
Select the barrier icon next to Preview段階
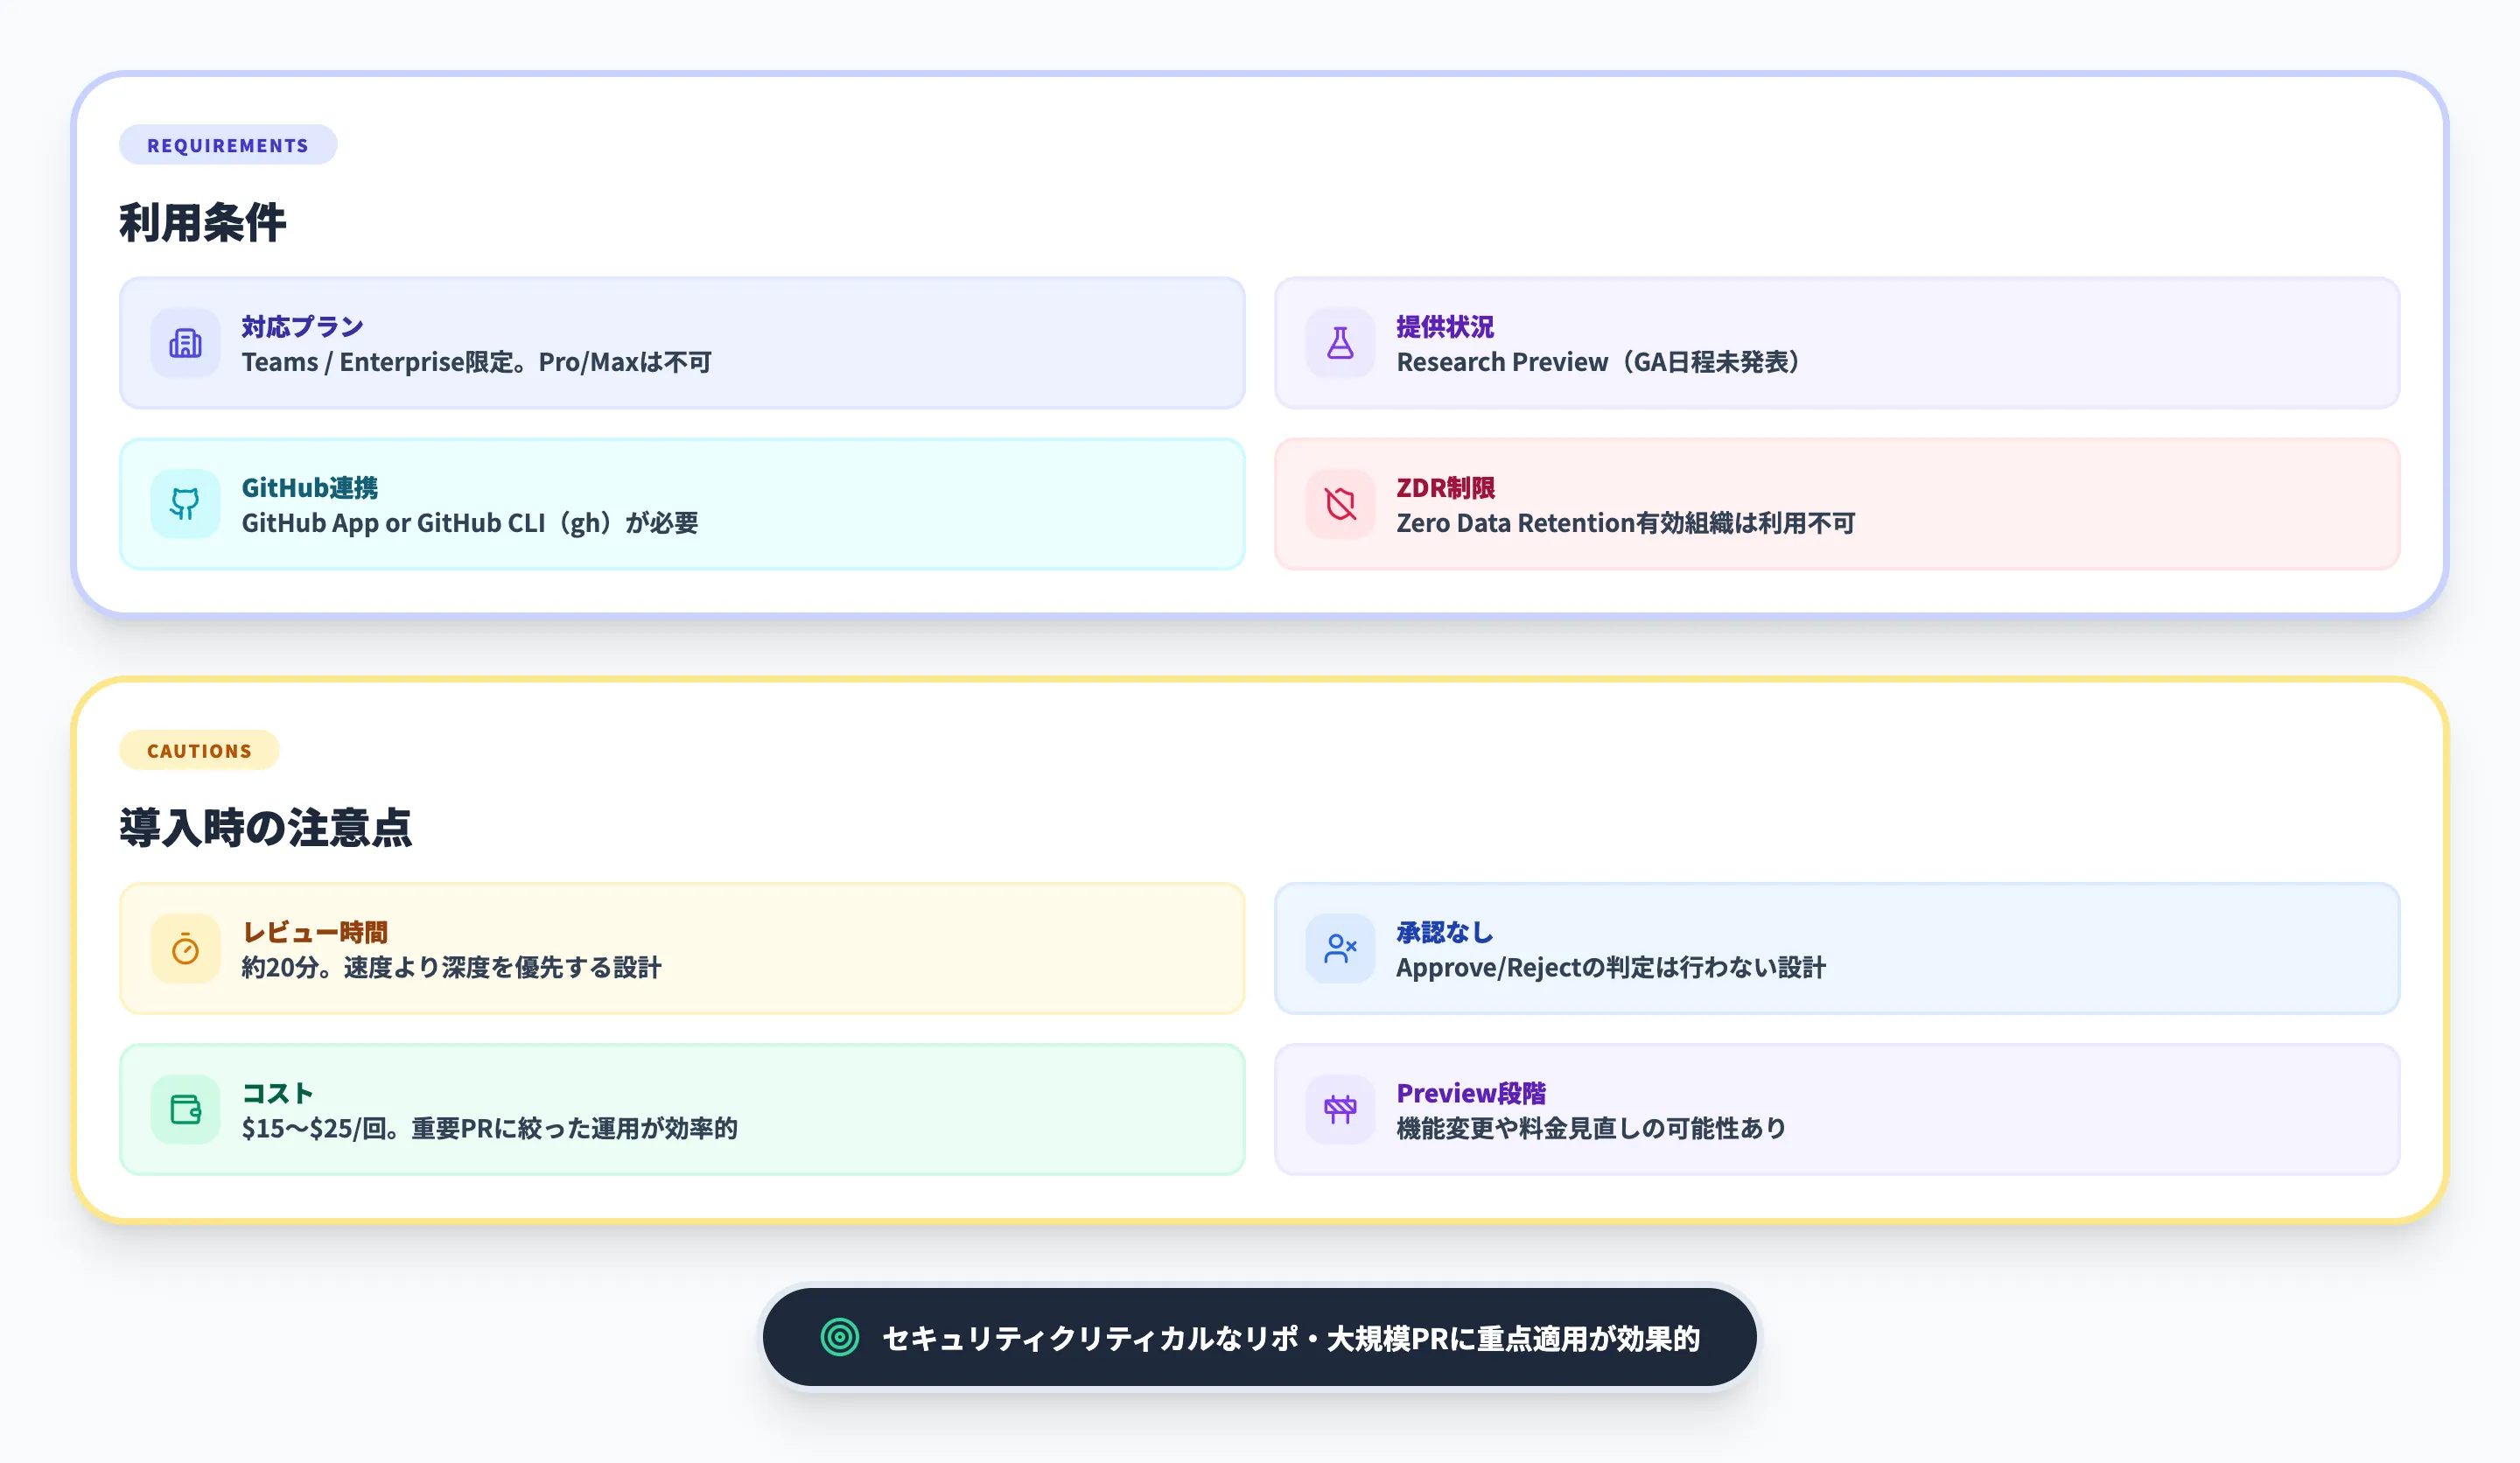(1340, 1109)
